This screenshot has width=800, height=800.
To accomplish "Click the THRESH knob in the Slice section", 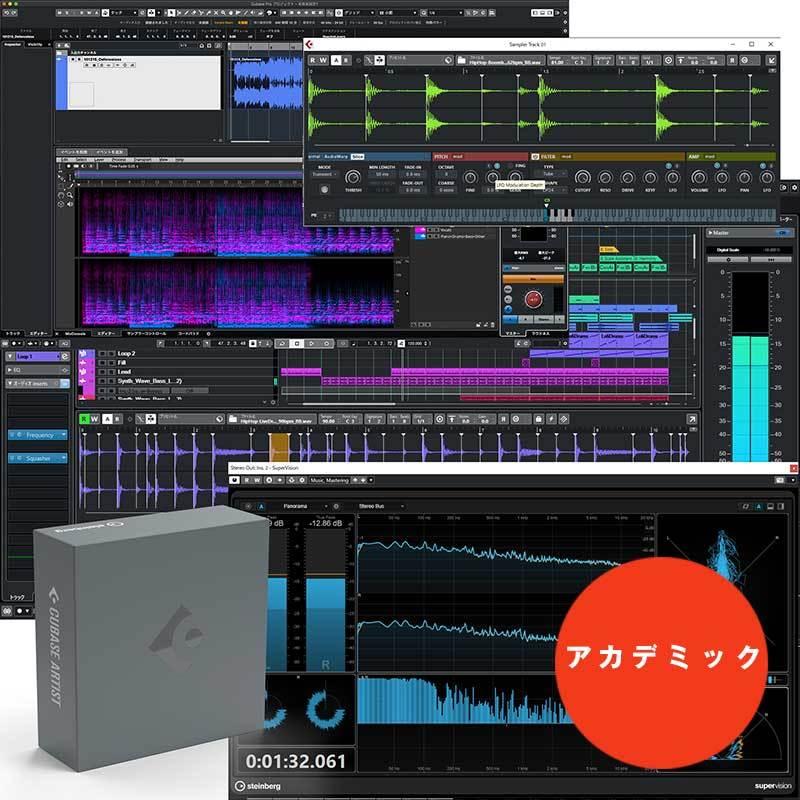I will [x=353, y=178].
